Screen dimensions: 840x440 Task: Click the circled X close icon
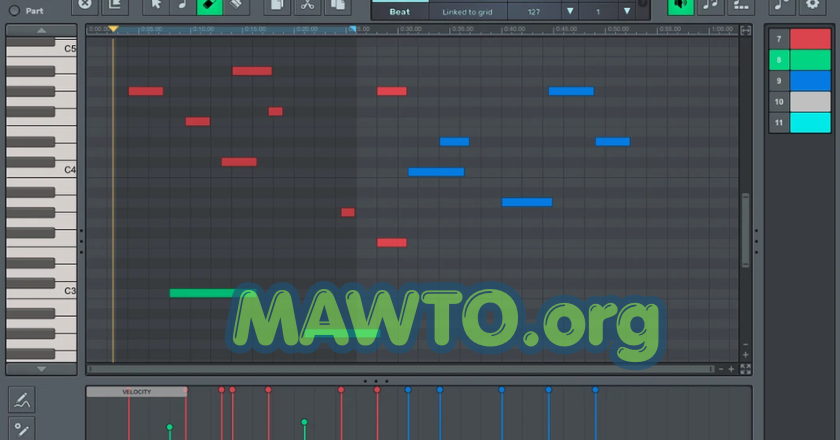(x=85, y=5)
